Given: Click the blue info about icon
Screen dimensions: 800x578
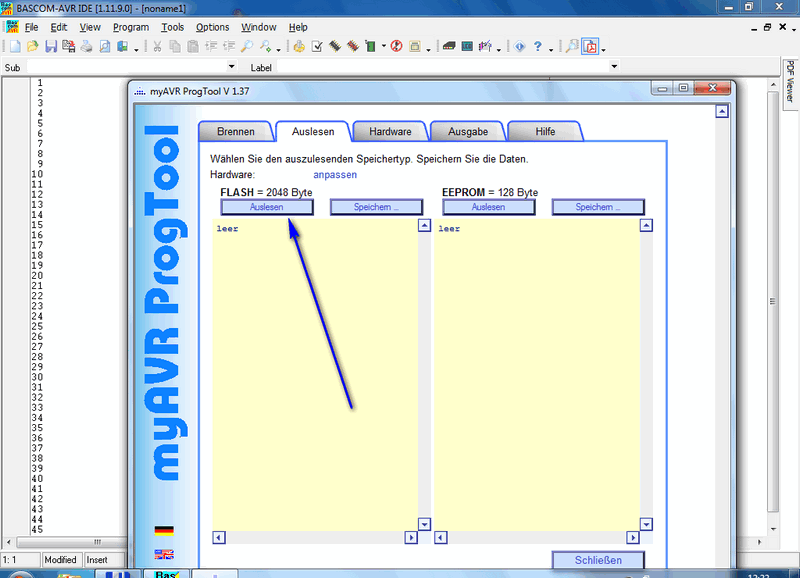Looking at the screenshot, I should pos(519,46).
